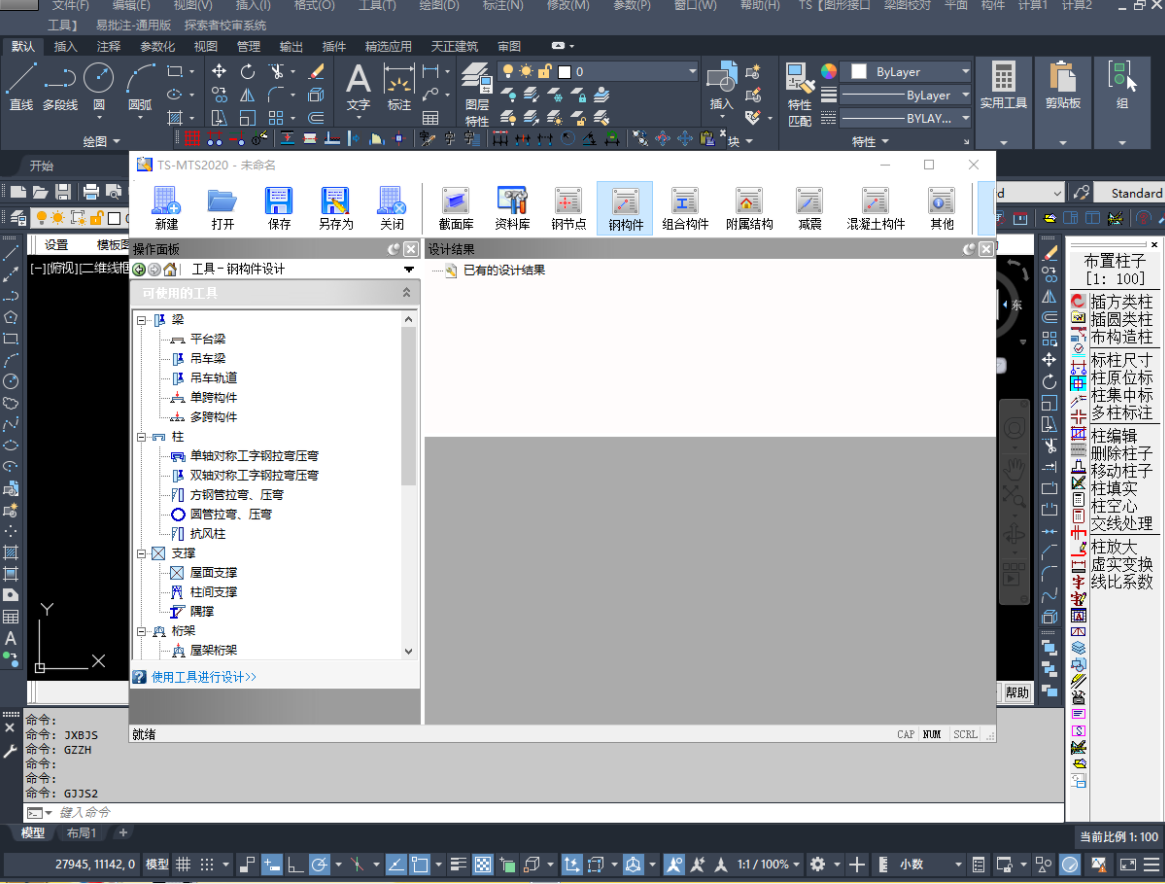Open the 布局1 layout tab

(x=81, y=833)
